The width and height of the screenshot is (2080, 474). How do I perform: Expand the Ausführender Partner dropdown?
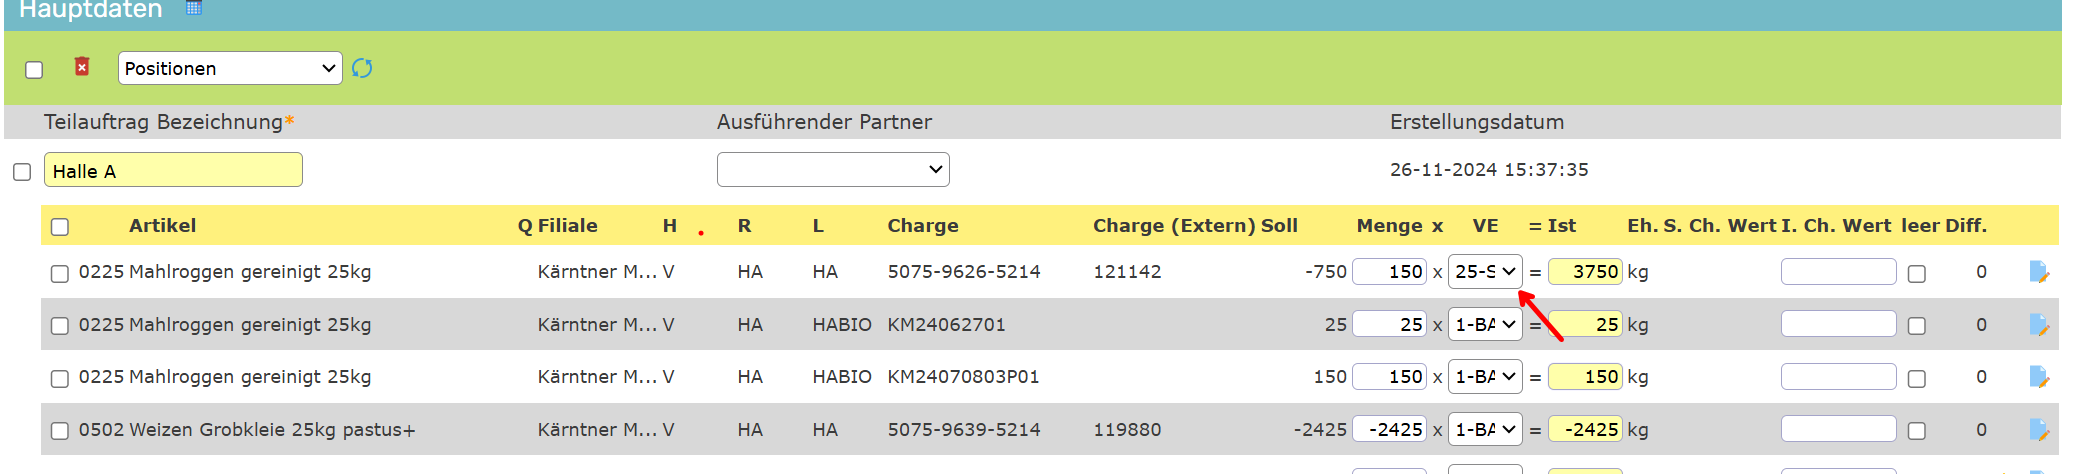tap(833, 169)
